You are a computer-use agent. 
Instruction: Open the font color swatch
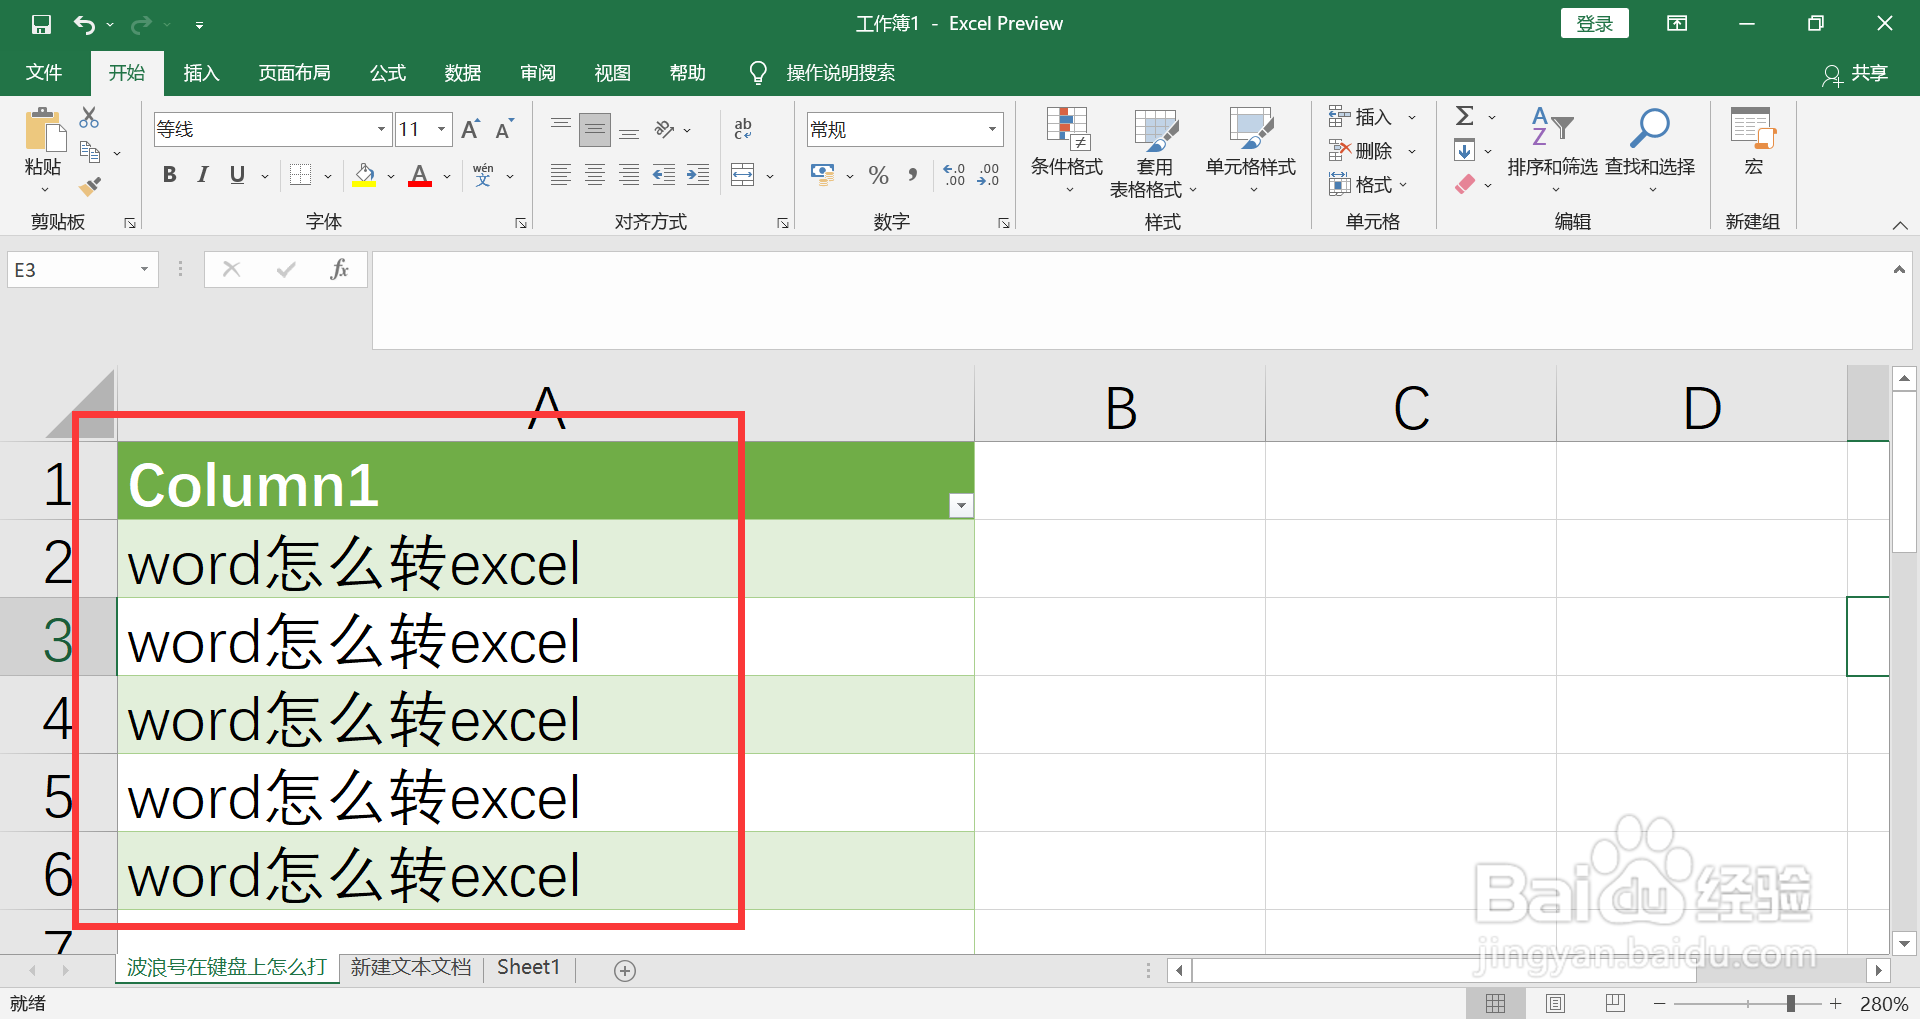[x=419, y=175]
